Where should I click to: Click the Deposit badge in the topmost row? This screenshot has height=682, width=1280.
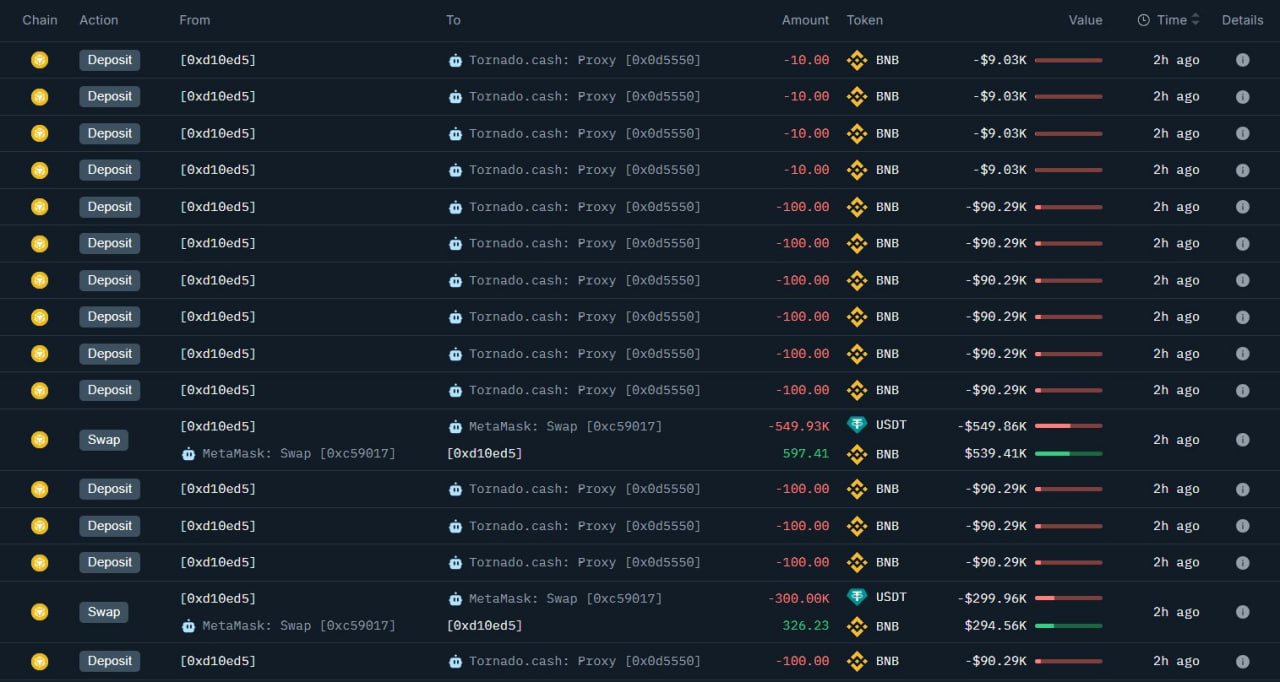point(110,60)
